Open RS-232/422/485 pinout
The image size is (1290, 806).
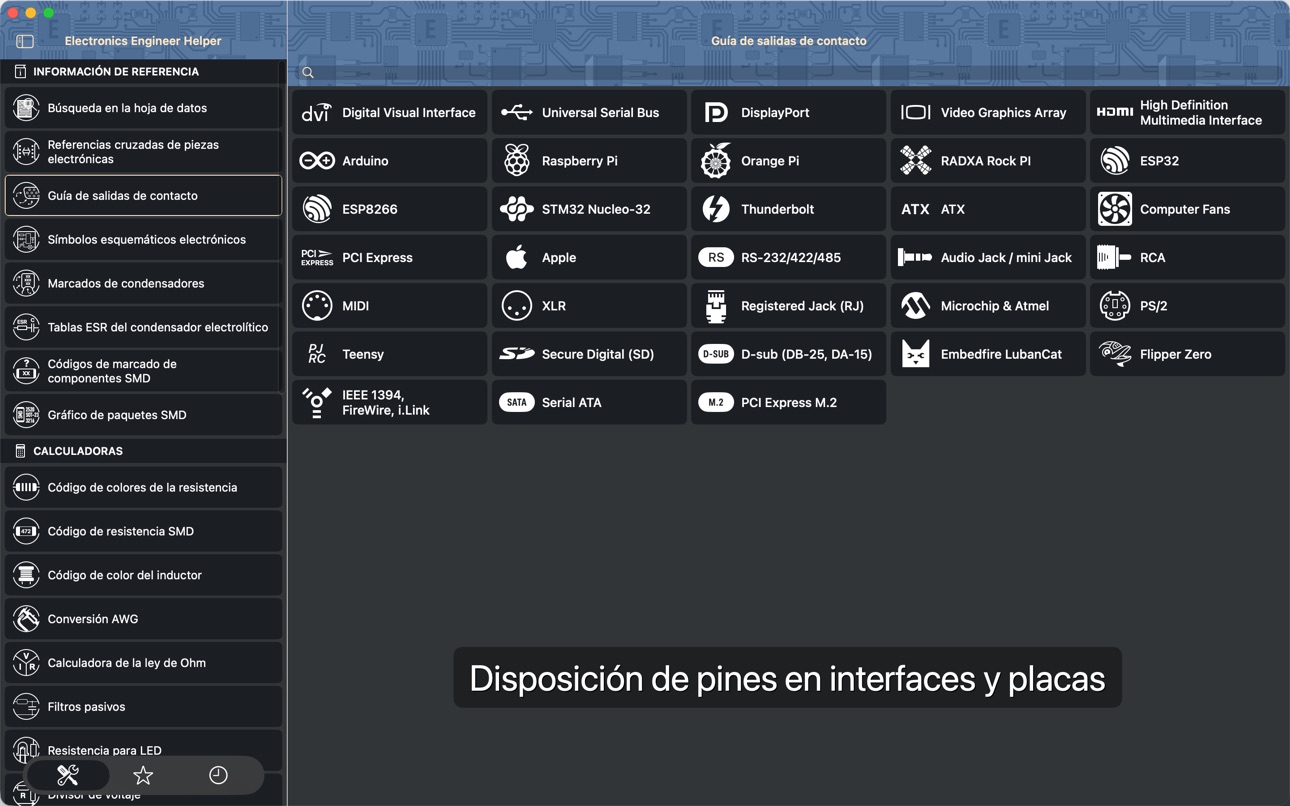789,258
